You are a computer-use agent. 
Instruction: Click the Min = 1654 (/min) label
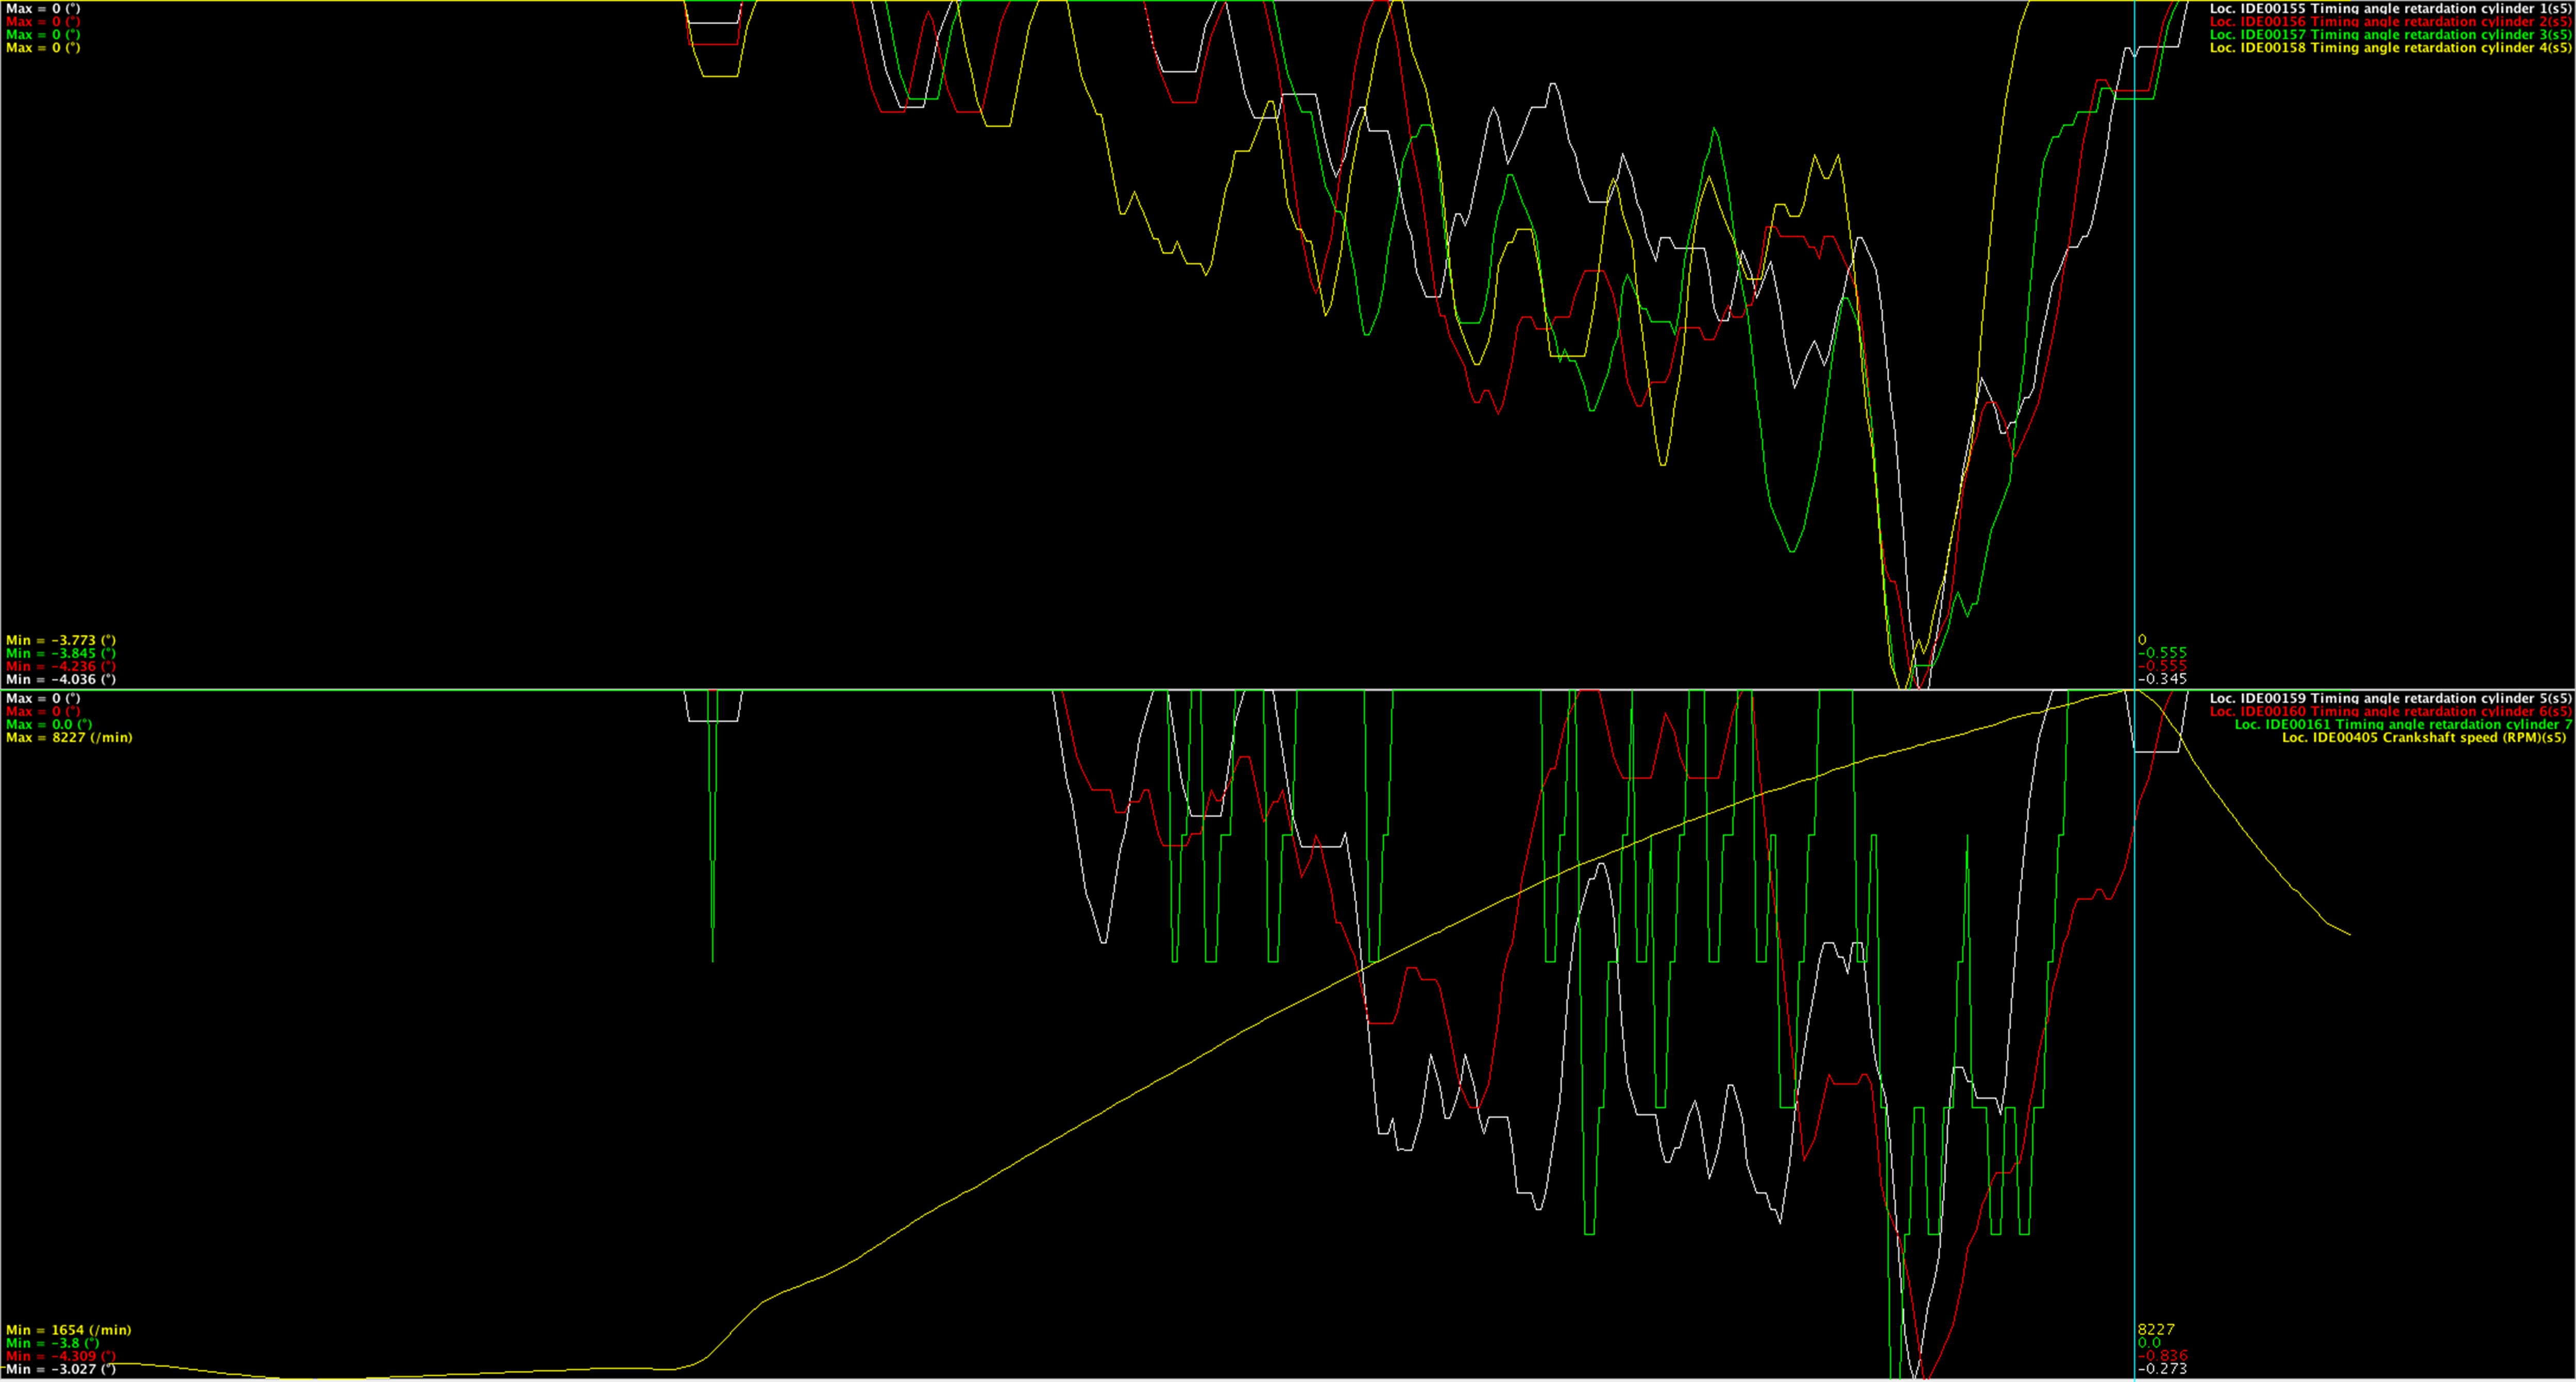point(68,1329)
